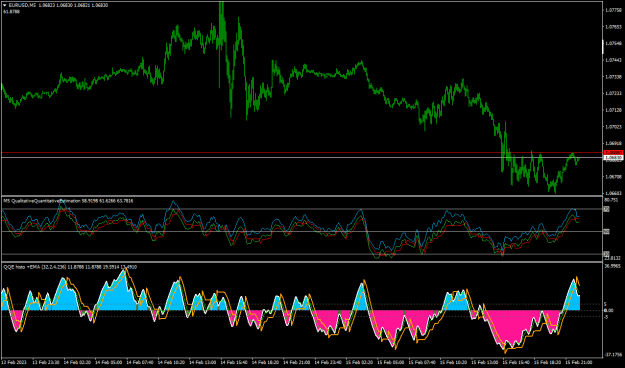Screen dimensions: 625x368
Task: Click the 14 Feb 07:40 time label
Action: coord(140,362)
